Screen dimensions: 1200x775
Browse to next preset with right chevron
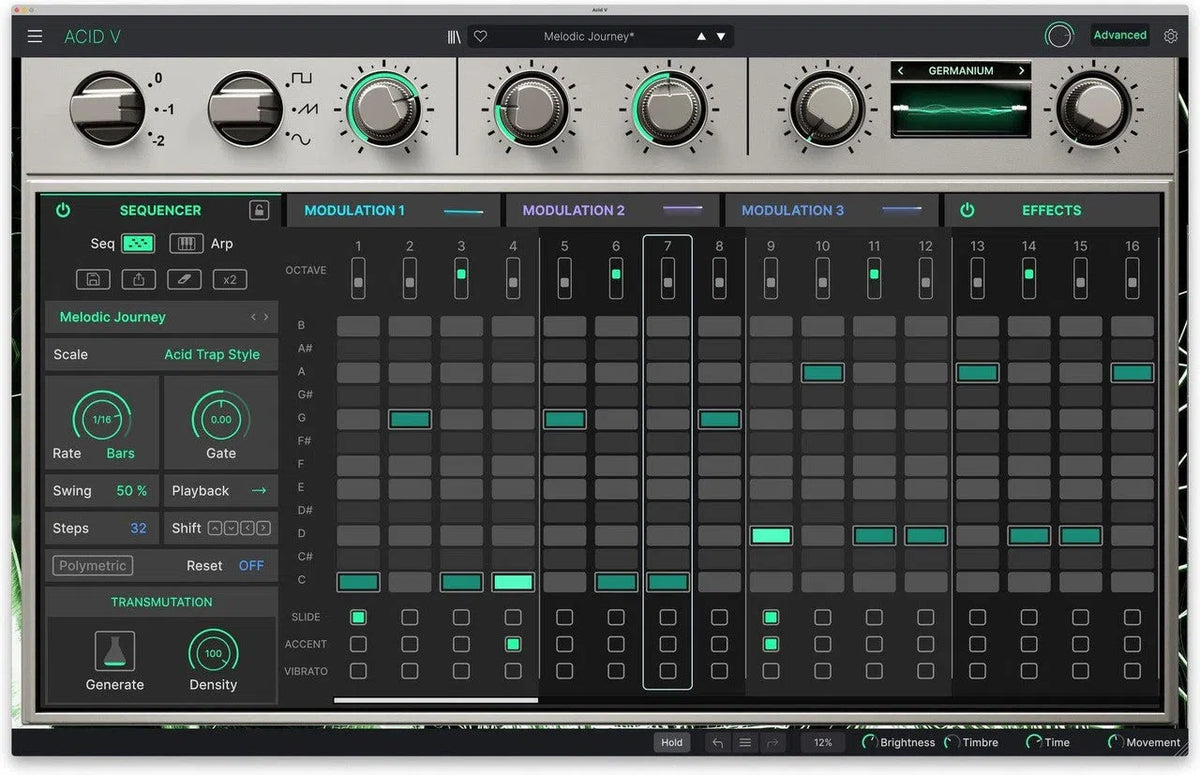[266, 317]
